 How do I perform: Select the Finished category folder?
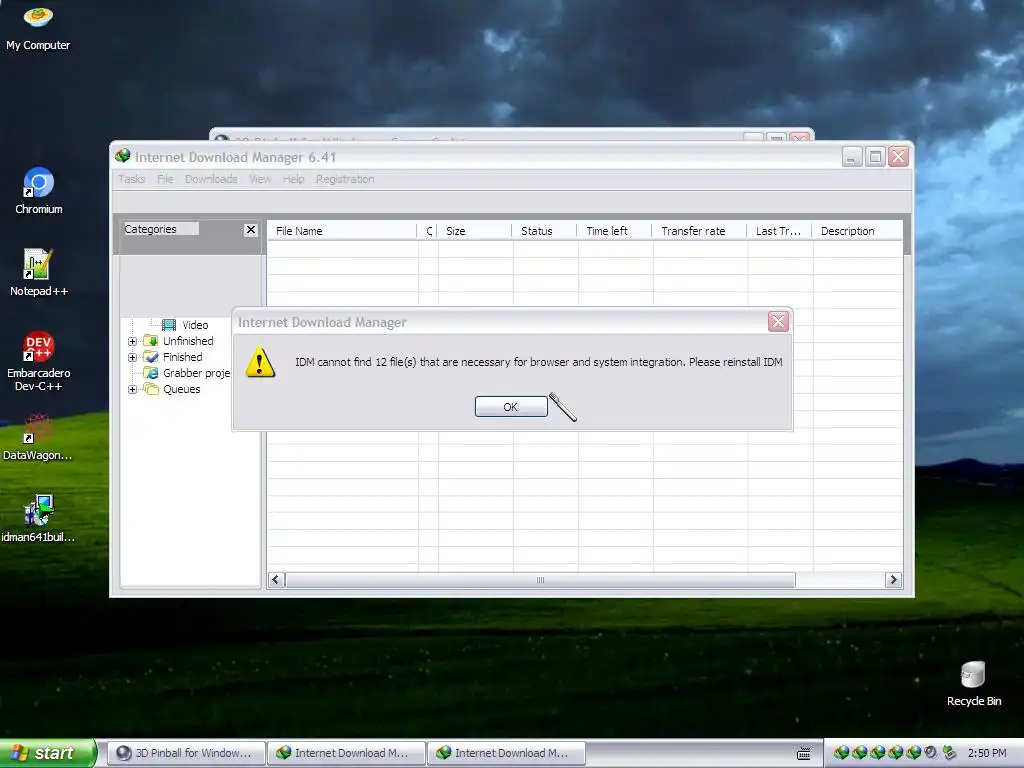point(173,357)
